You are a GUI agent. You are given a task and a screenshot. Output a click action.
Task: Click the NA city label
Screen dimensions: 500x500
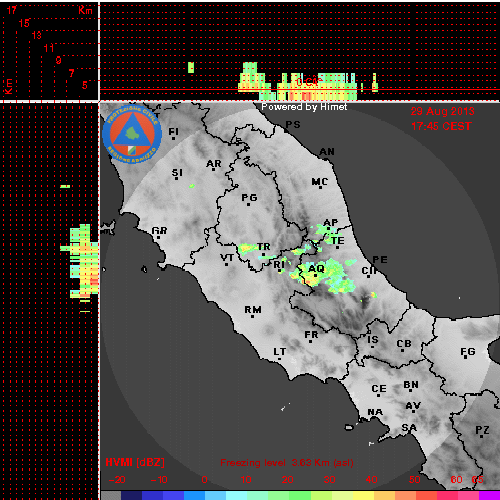coord(375,412)
